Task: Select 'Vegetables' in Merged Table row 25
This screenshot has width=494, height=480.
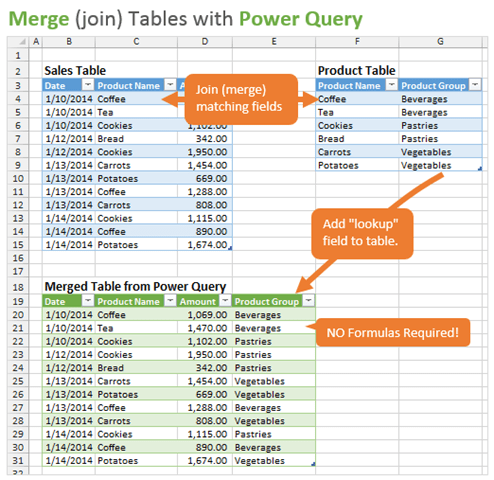Action: point(274,381)
